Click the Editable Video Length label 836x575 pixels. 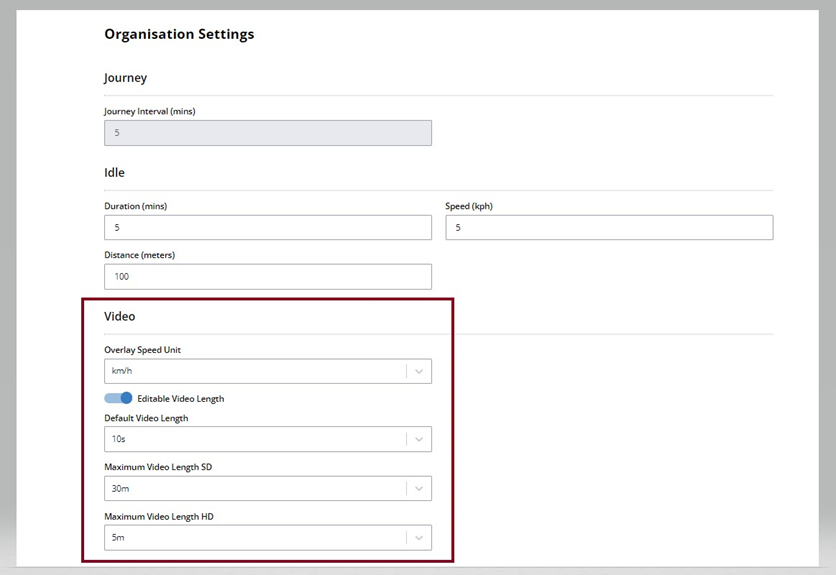click(181, 398)
